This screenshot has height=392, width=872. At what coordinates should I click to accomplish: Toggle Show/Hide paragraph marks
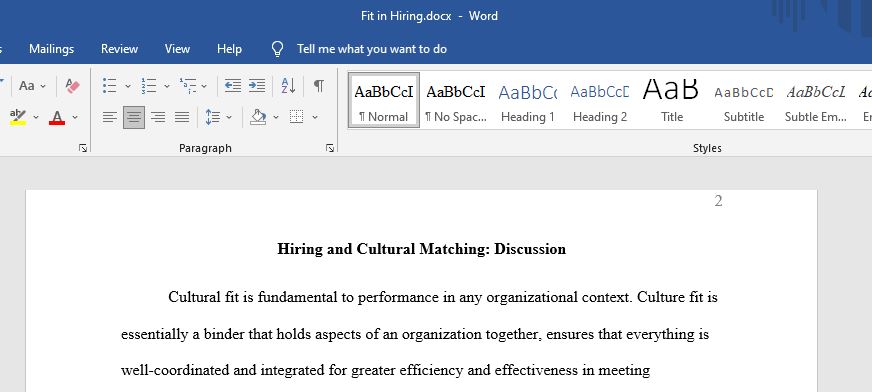pyautogui.click(x=319, y=86)
